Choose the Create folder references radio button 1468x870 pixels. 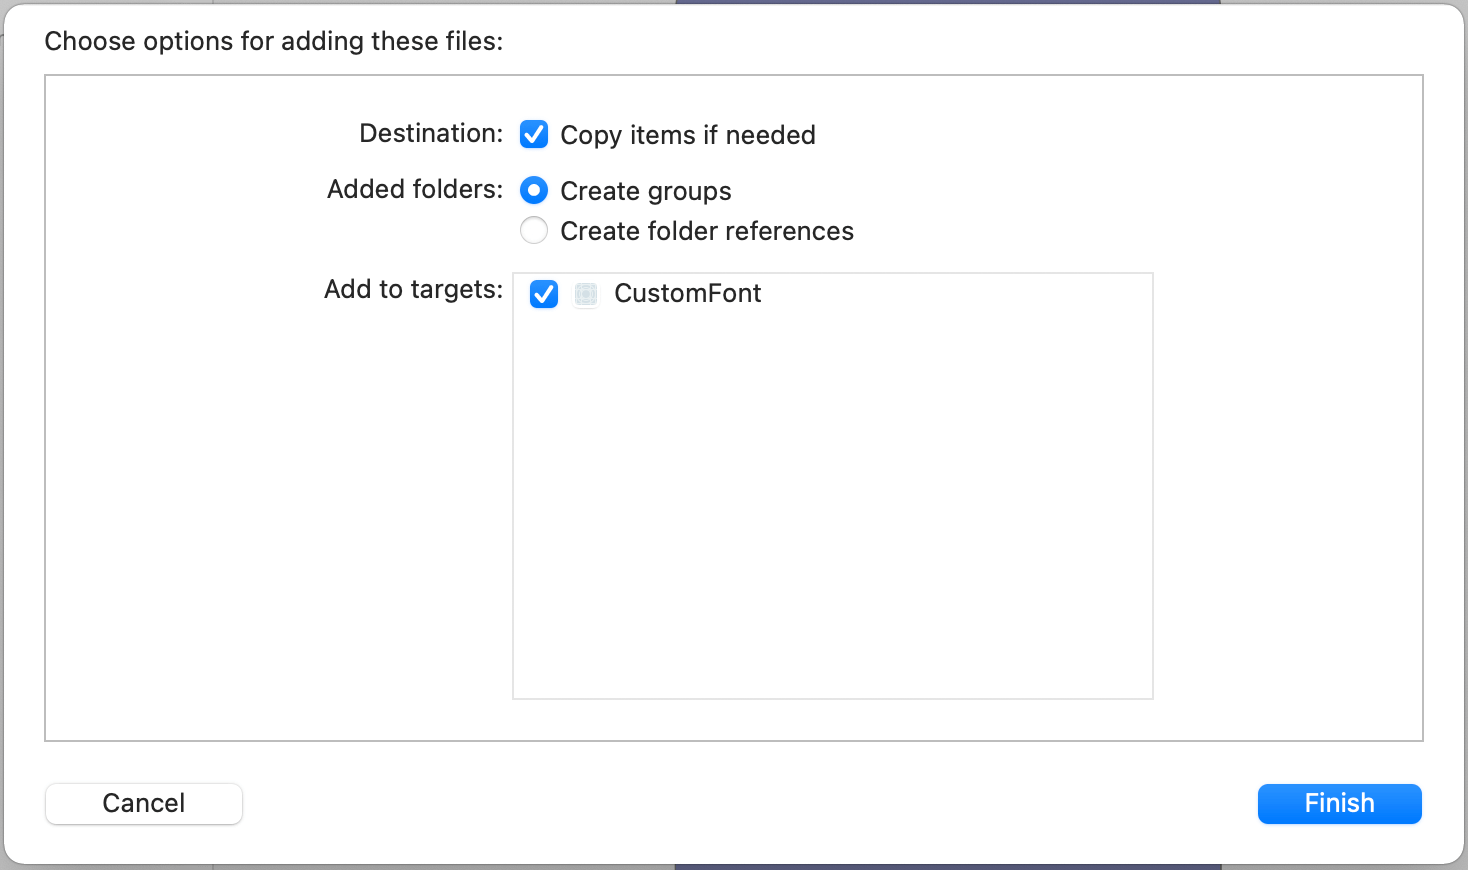[x=534, y=231]
